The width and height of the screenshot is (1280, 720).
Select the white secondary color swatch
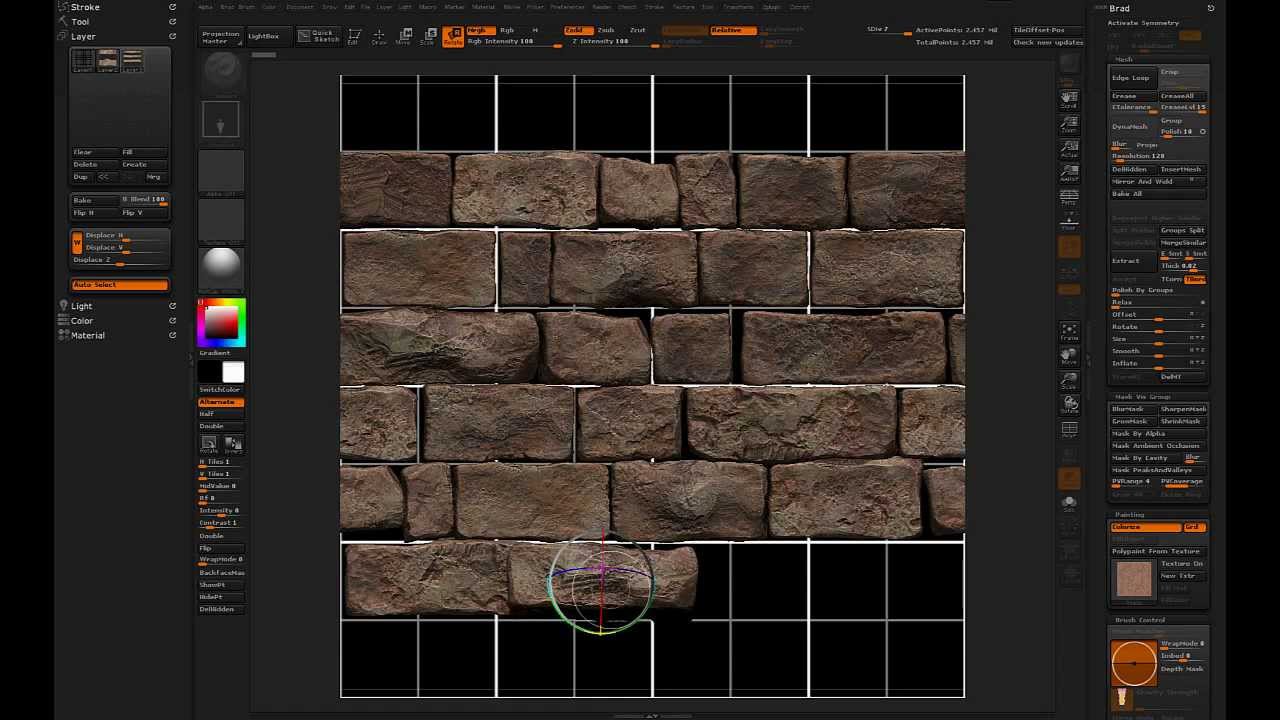pos(233,373)
